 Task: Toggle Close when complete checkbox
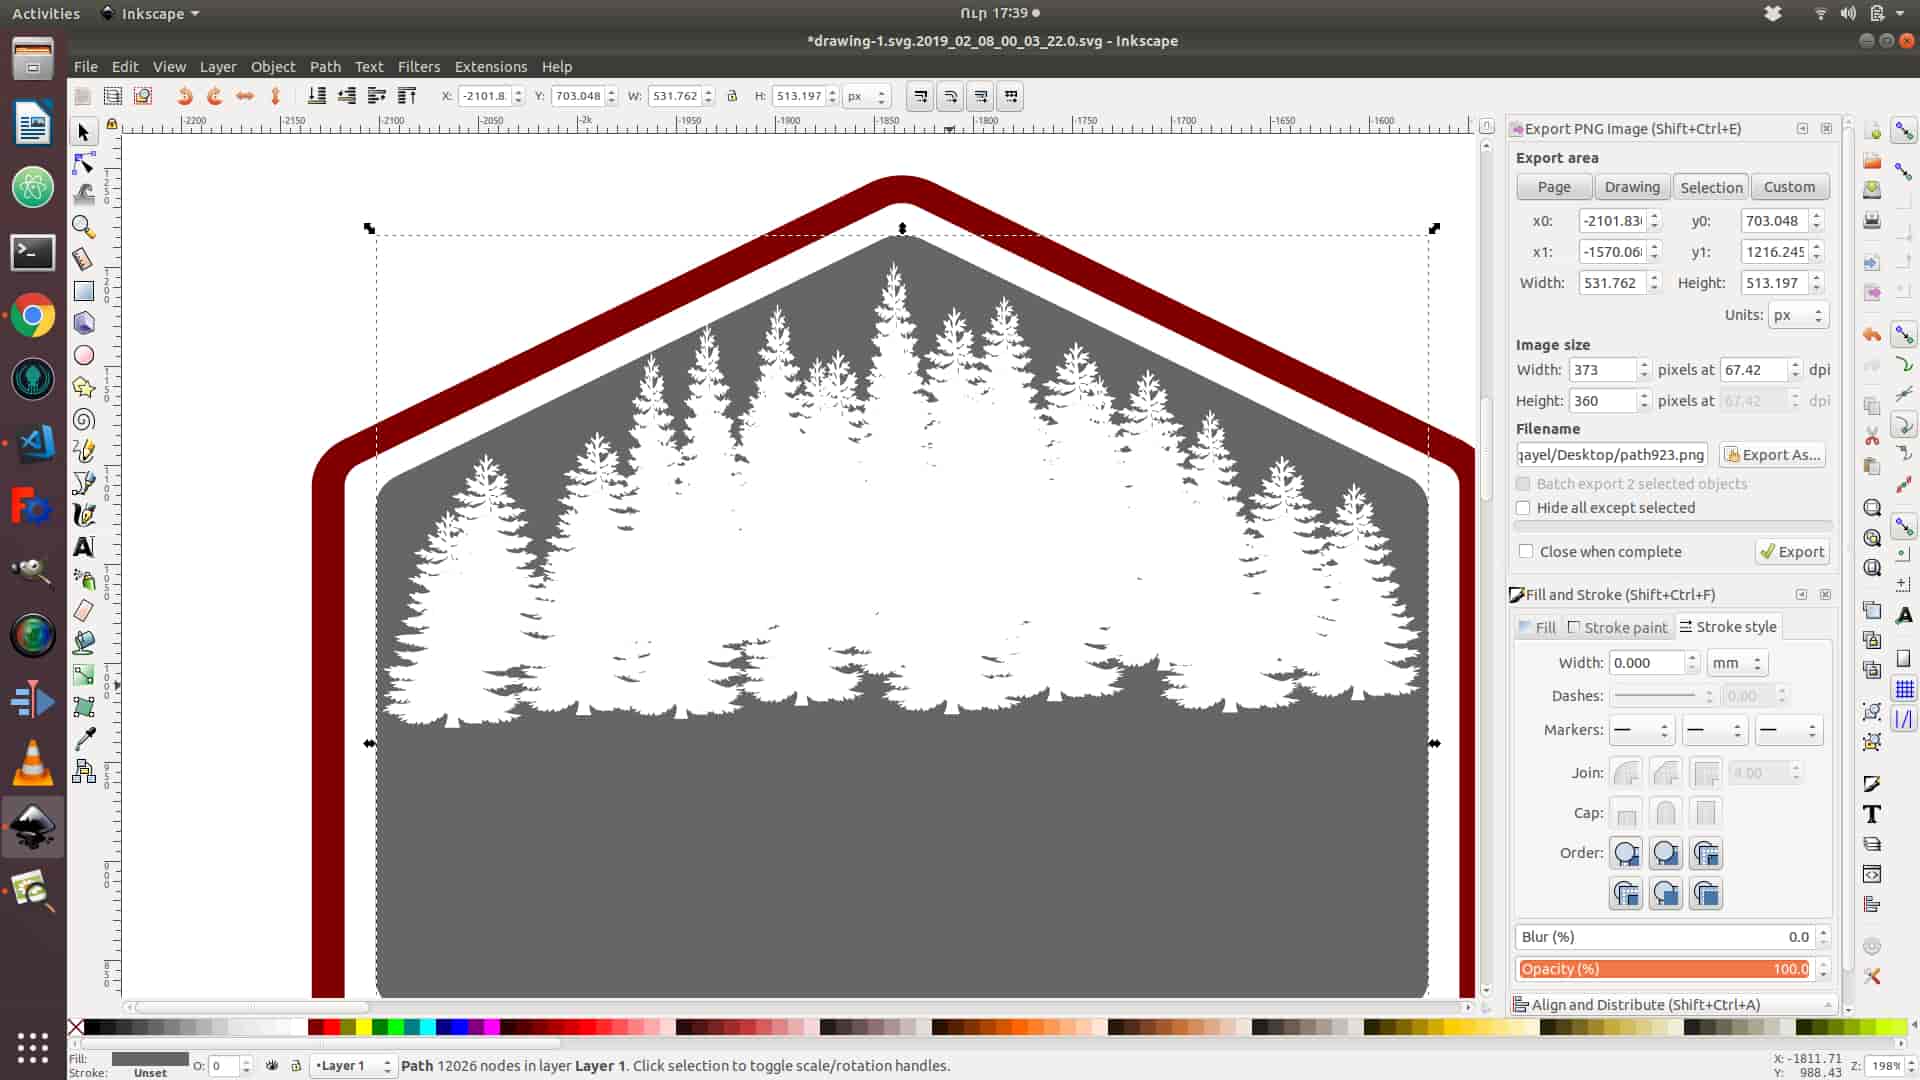[1526, 552]
